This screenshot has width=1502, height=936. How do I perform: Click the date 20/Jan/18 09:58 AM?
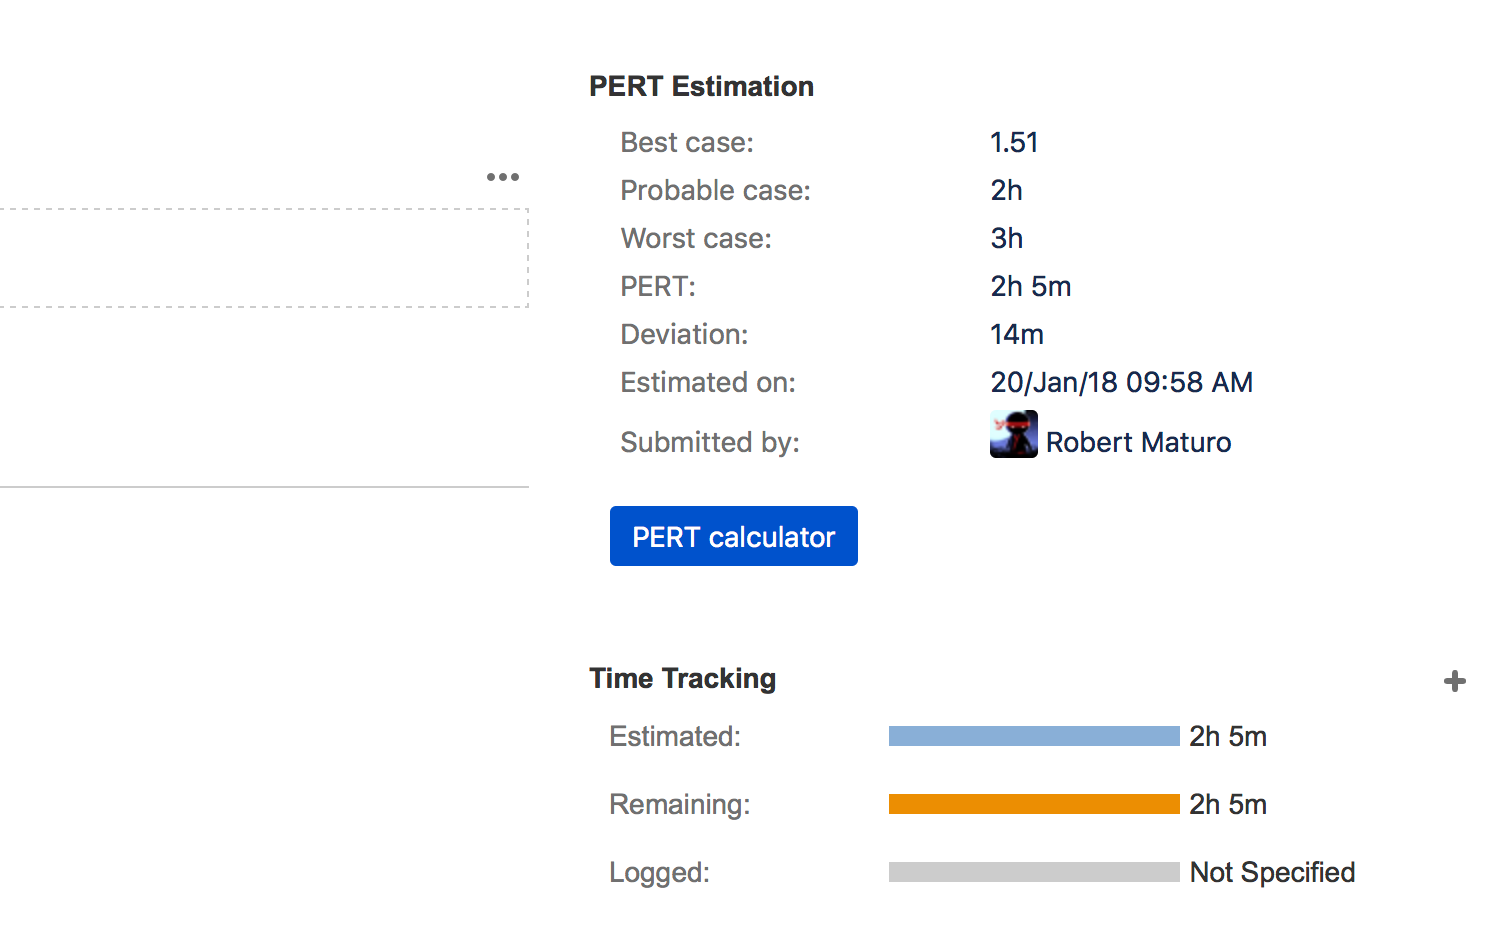click(x=1122, y=382)
